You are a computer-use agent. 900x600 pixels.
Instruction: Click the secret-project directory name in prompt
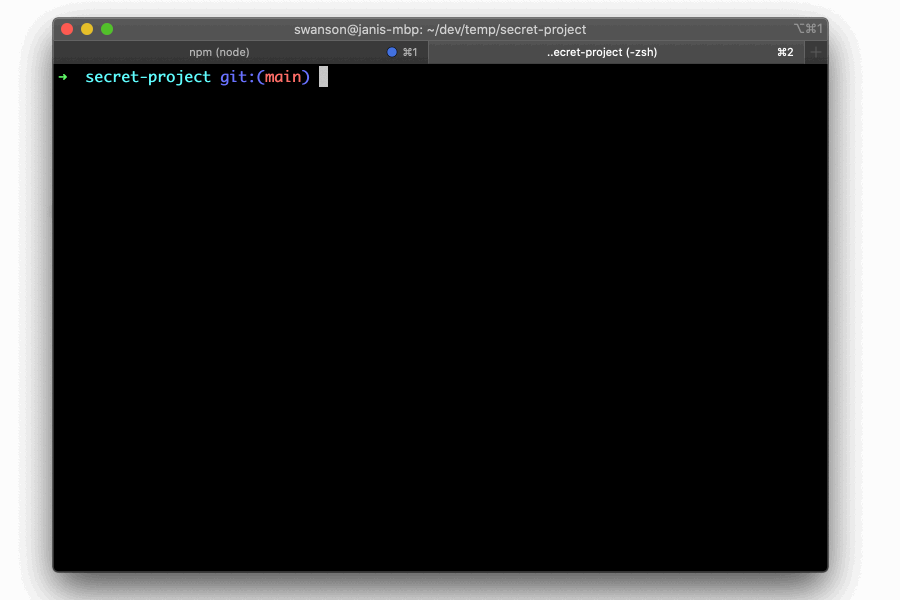coord(146,76)
